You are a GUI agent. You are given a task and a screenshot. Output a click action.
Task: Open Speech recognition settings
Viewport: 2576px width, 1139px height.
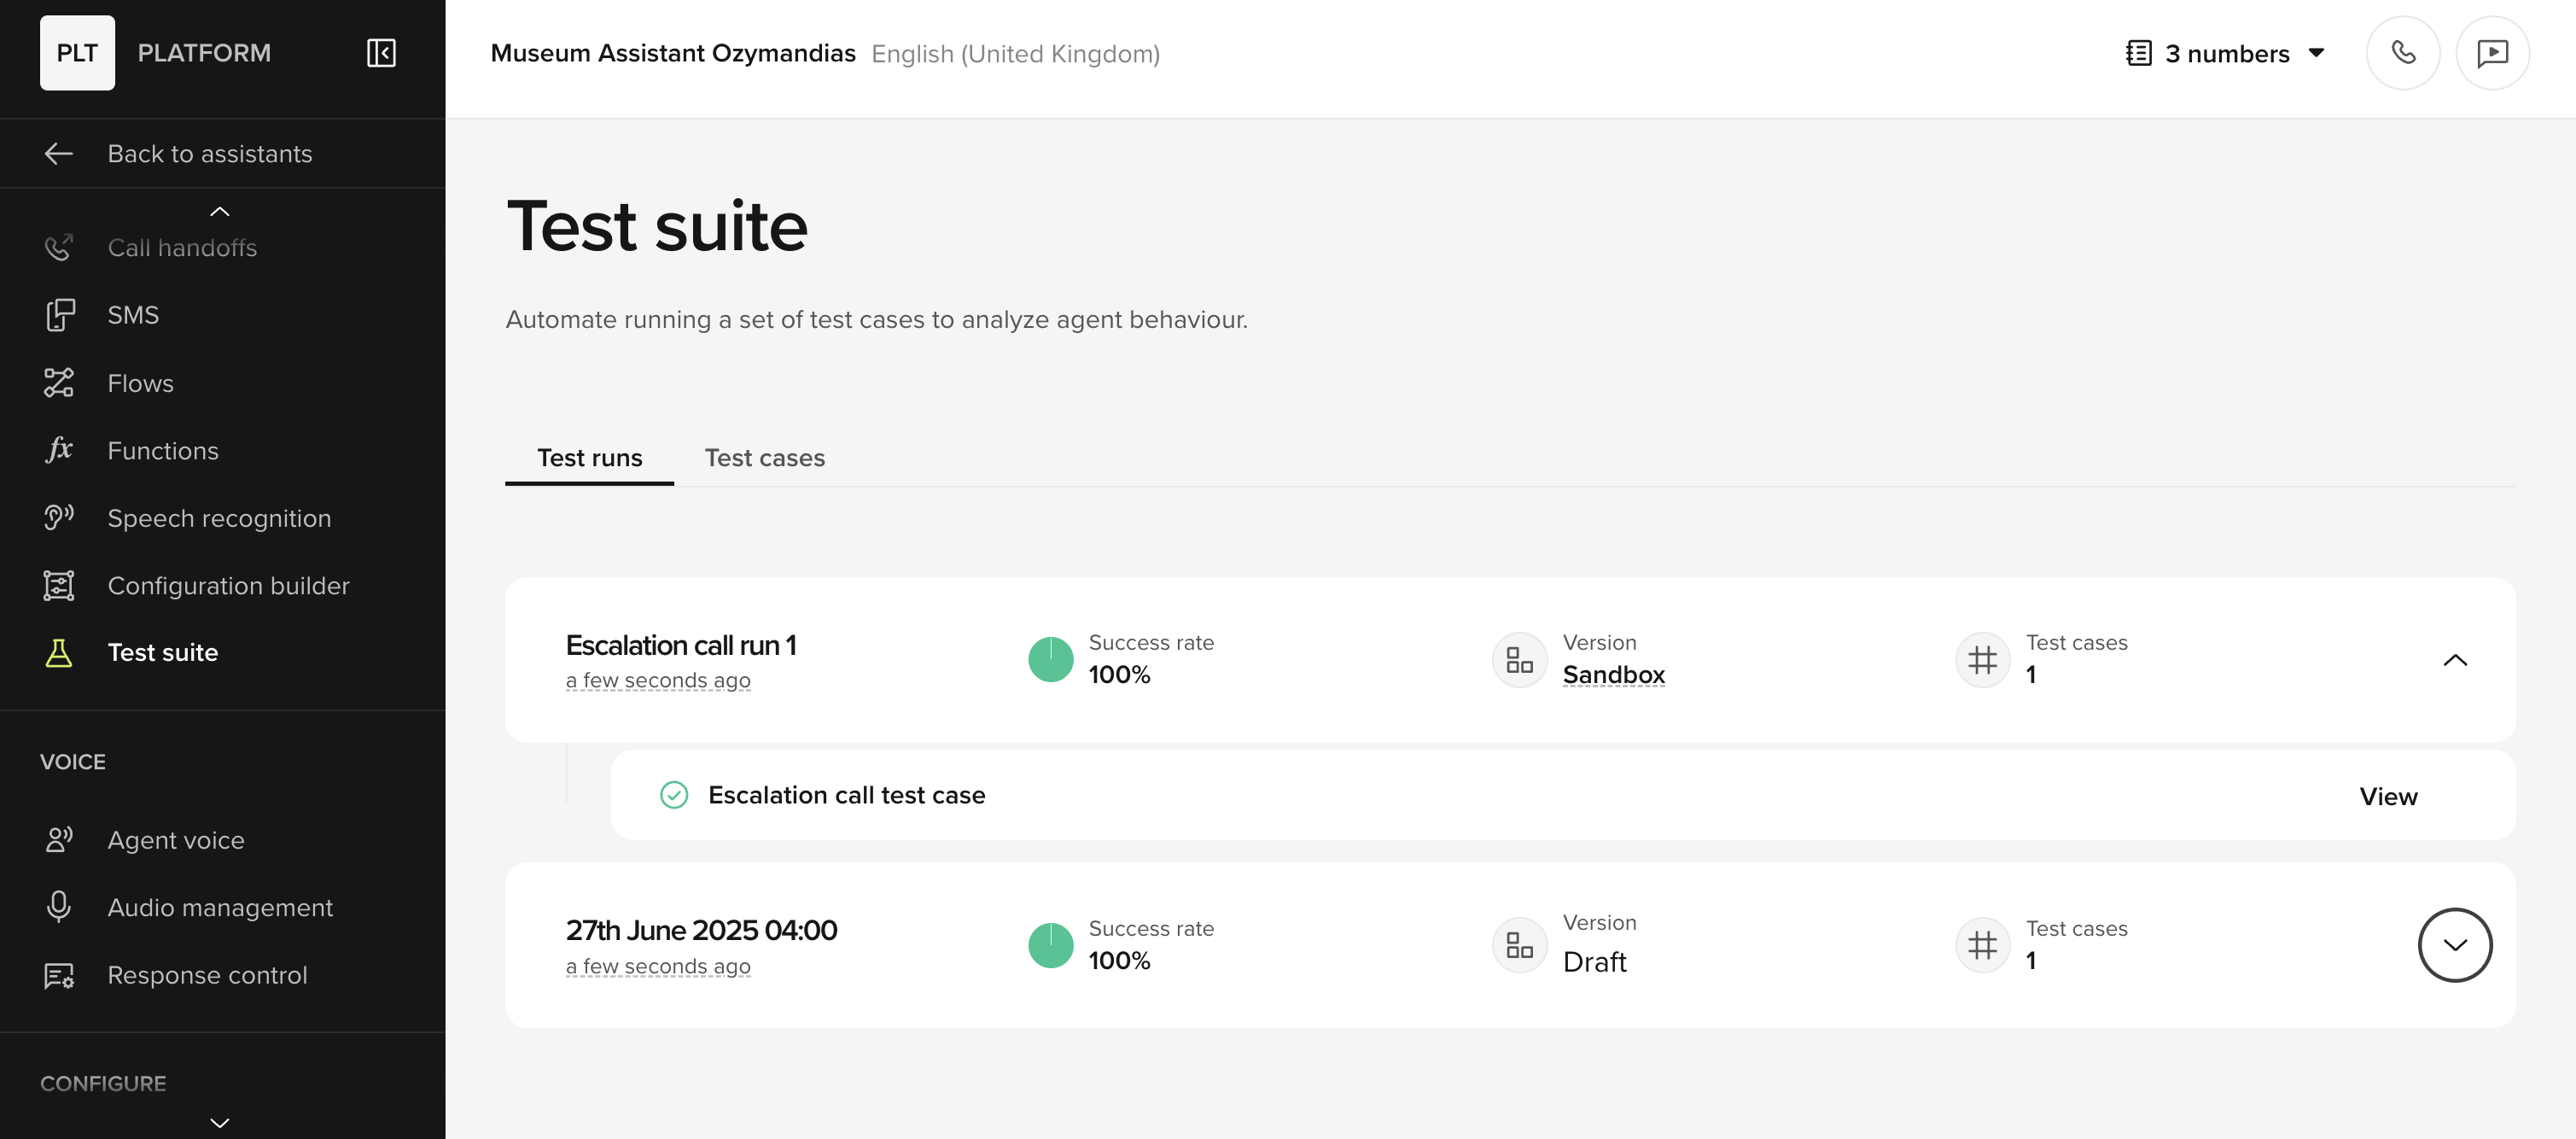(218, 518)
